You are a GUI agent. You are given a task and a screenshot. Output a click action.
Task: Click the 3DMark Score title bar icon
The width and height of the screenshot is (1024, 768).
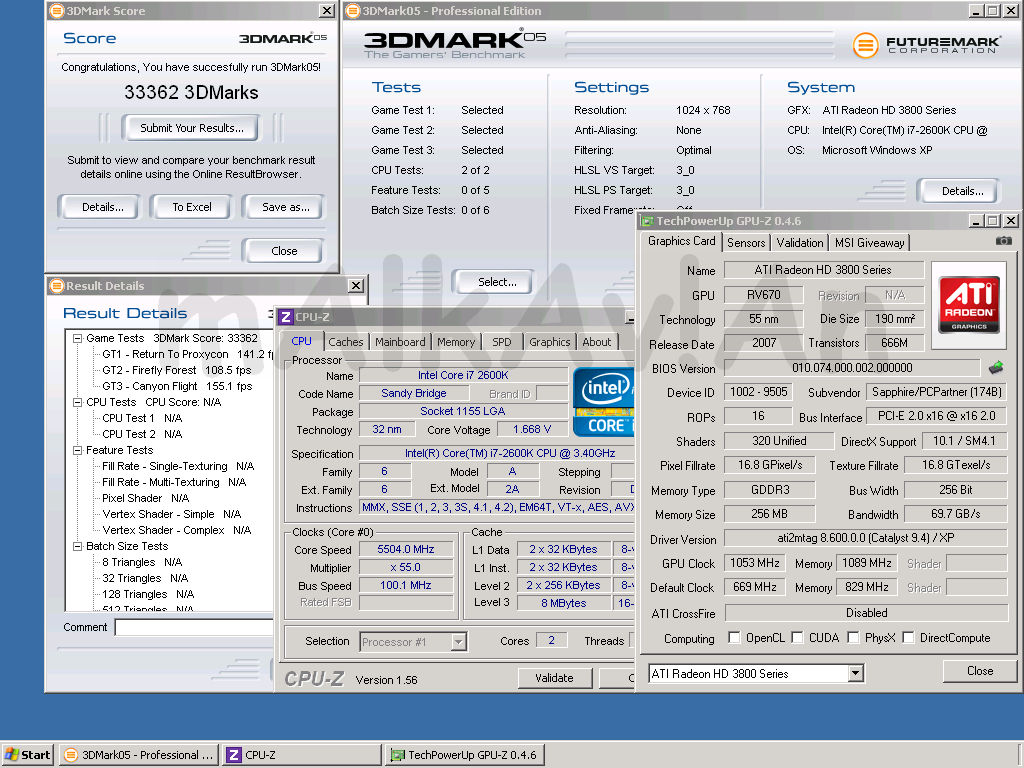pos(57,11)
